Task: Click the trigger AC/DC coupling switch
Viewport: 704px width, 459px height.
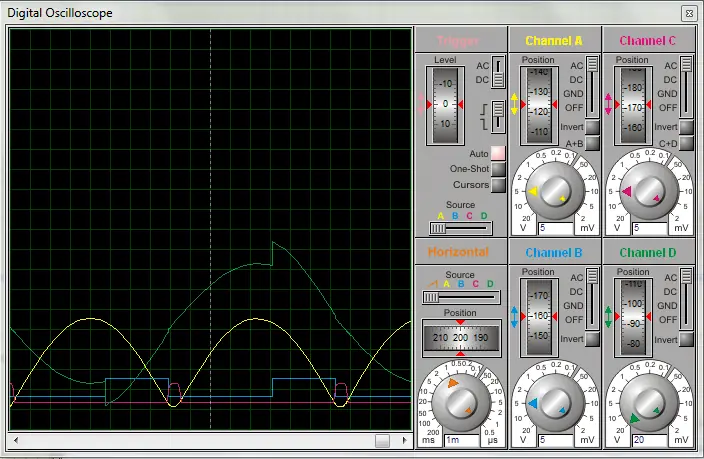Action: pos(498,72)
